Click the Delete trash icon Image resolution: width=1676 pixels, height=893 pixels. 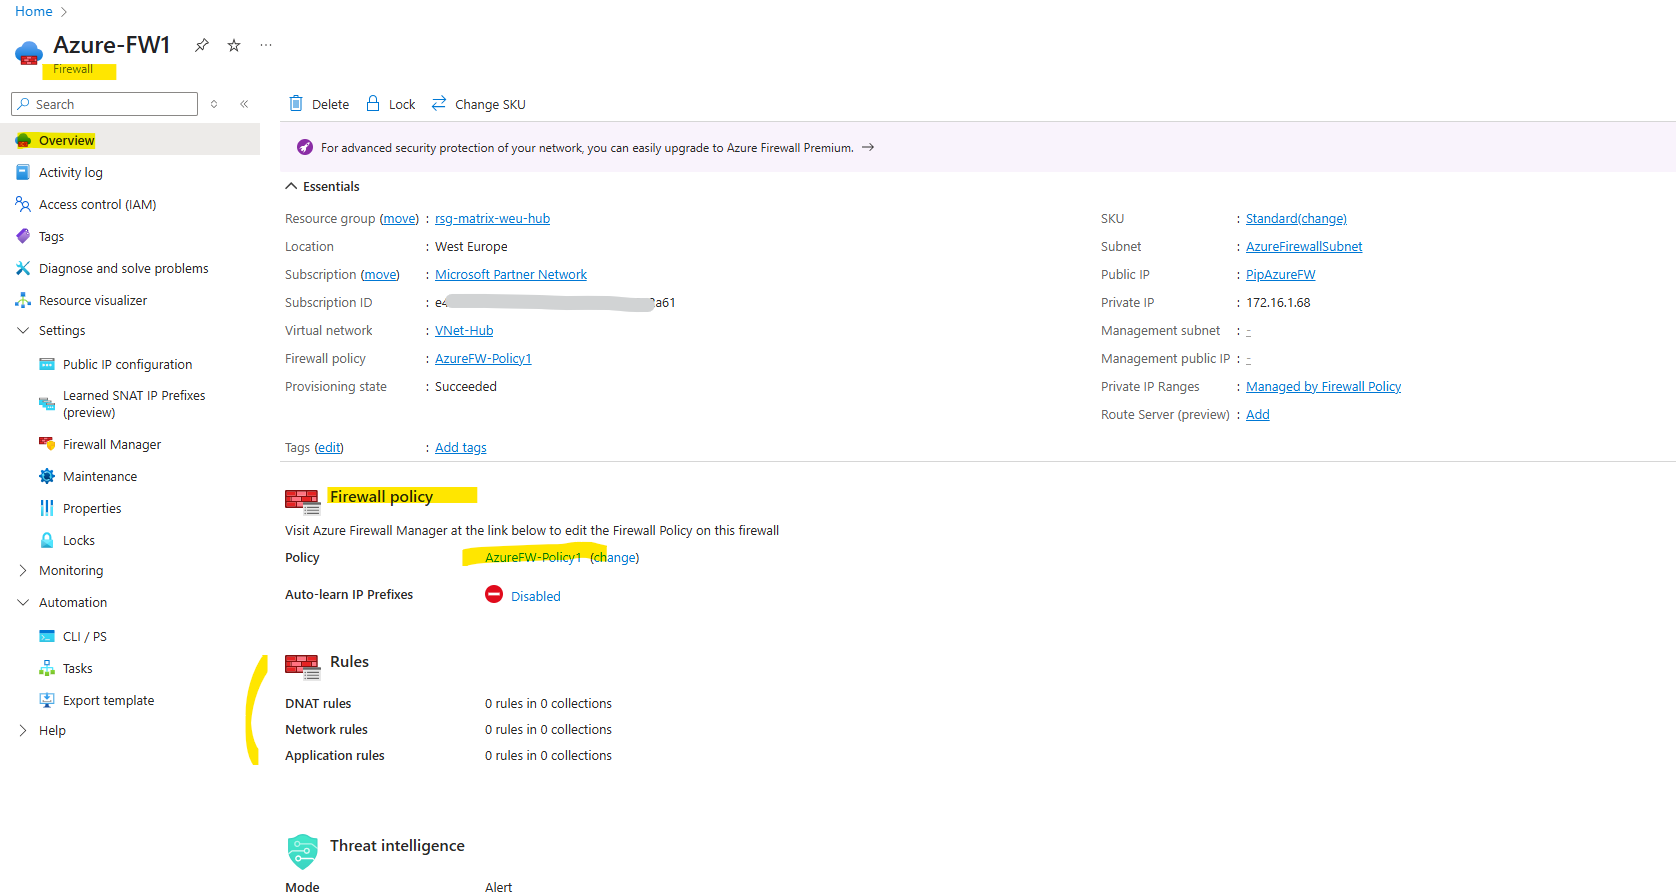296,103
